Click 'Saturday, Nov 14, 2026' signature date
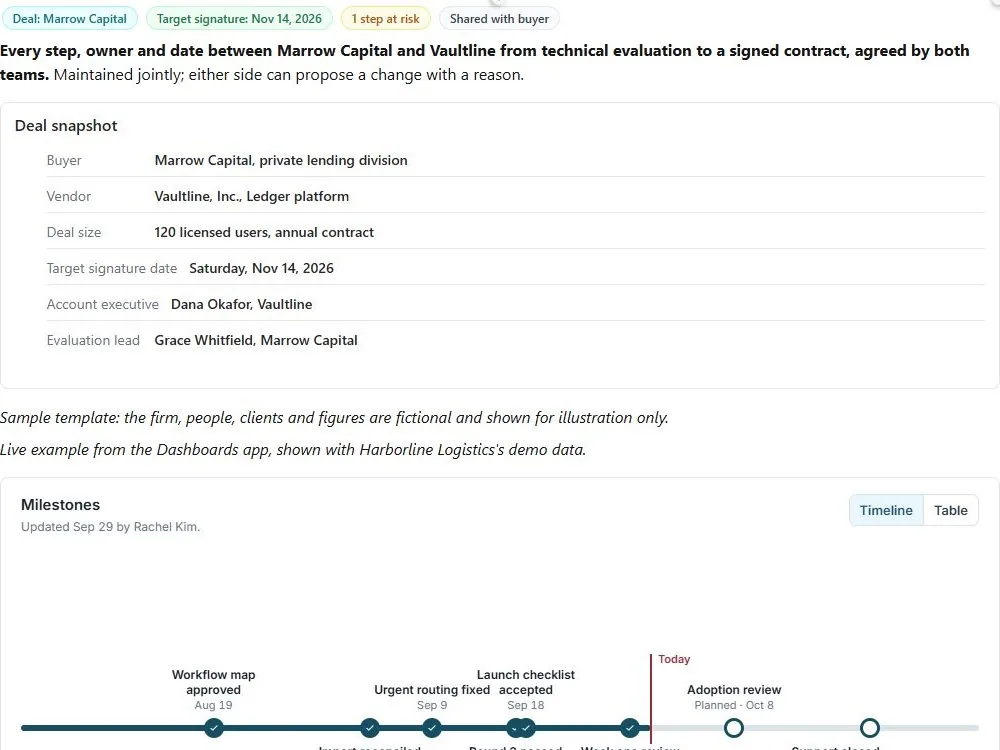 coord(261,268)
